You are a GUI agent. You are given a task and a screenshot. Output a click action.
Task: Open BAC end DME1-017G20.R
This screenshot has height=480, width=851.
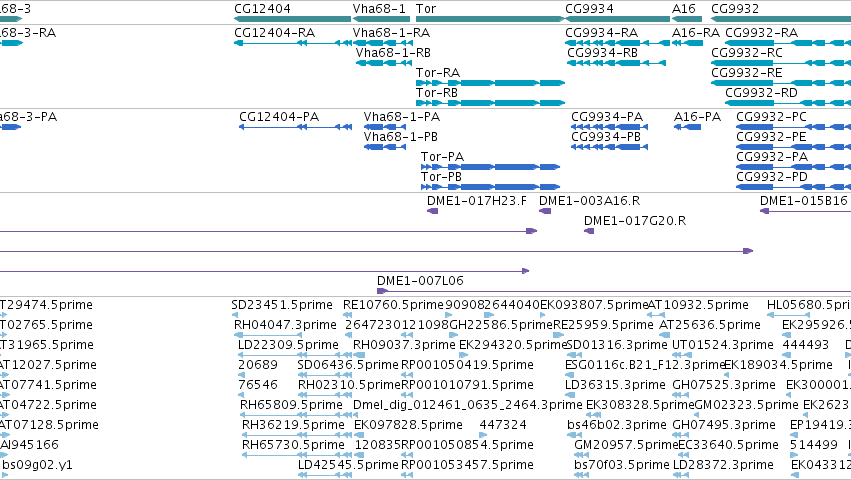[x=635, y=221]
